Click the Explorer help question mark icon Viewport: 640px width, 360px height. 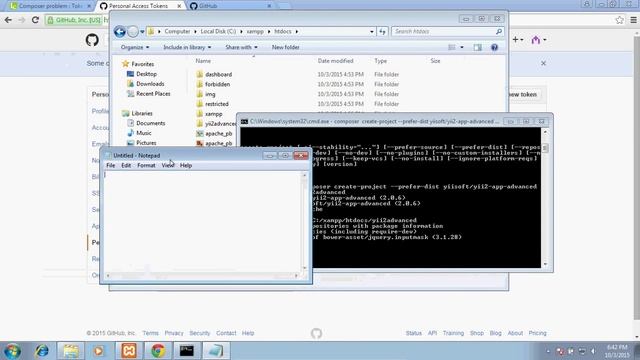coord(494,47)
